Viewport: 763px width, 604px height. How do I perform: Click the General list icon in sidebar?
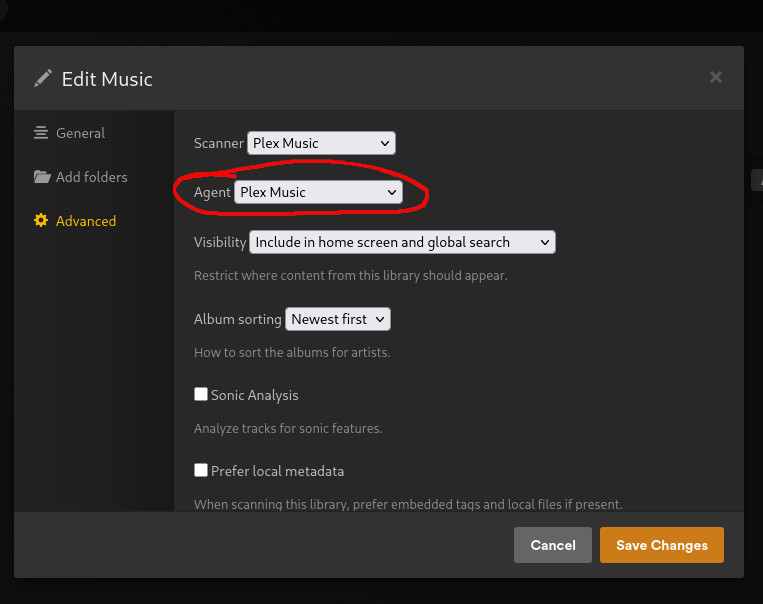41,133
